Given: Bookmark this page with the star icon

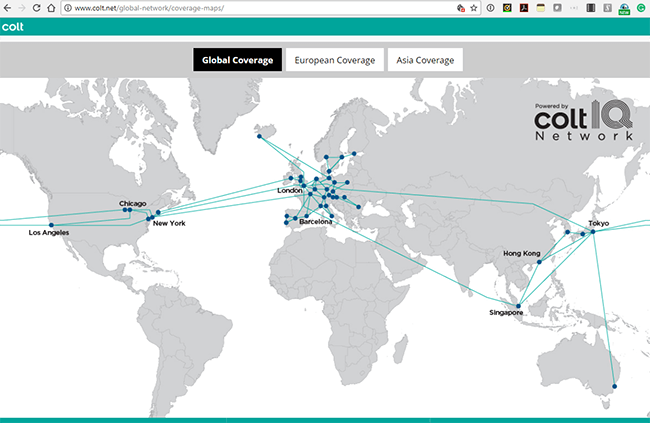Looking at the screenshot, I should (x=474, y=8).
